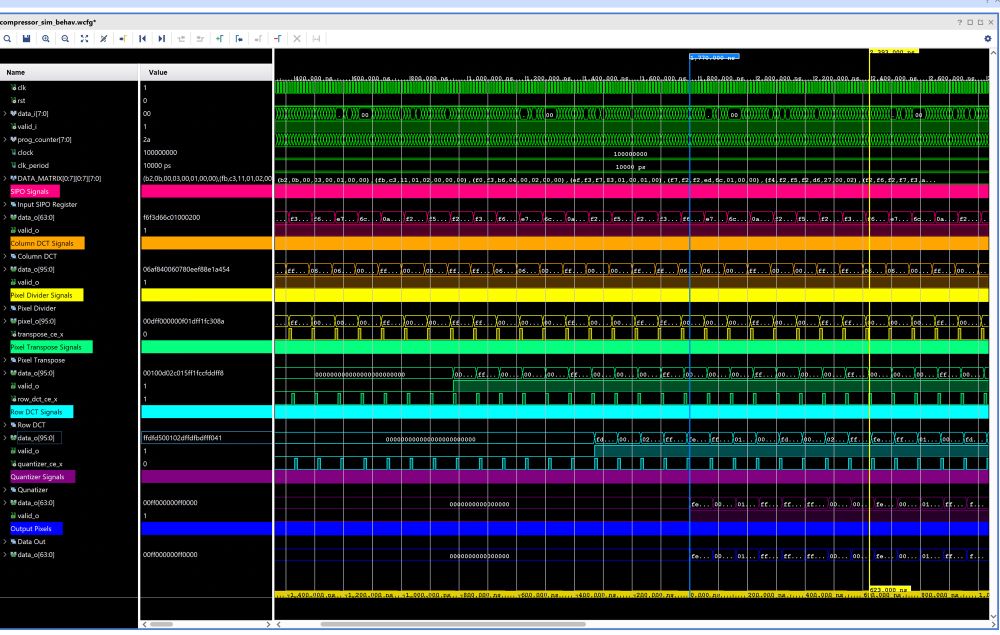Select Pixel Divider Signals divider
1000x635 pixels.
coord(47,295)
